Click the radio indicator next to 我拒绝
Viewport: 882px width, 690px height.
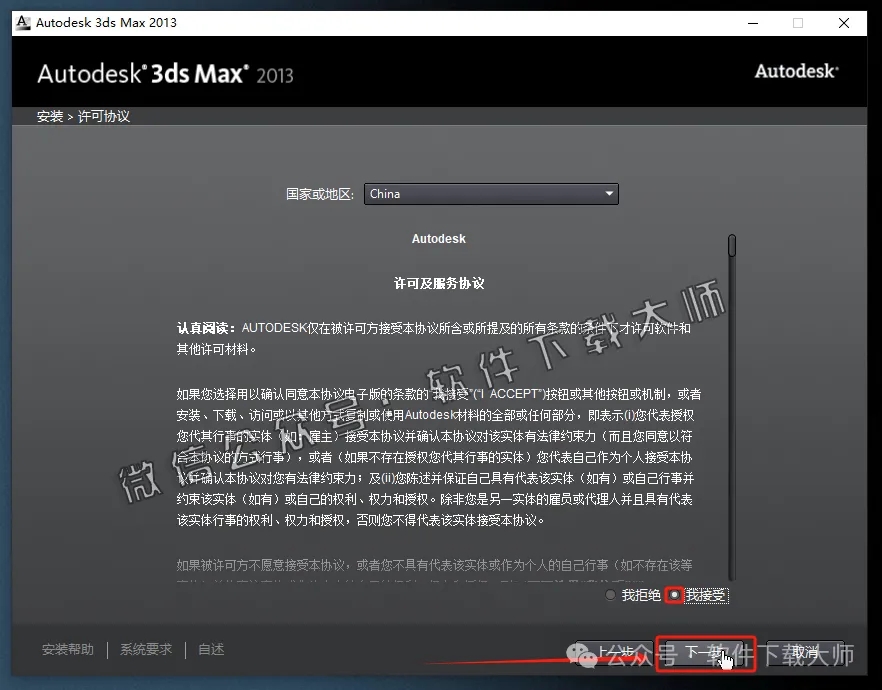pyautogui.click(x=610, y=594)
